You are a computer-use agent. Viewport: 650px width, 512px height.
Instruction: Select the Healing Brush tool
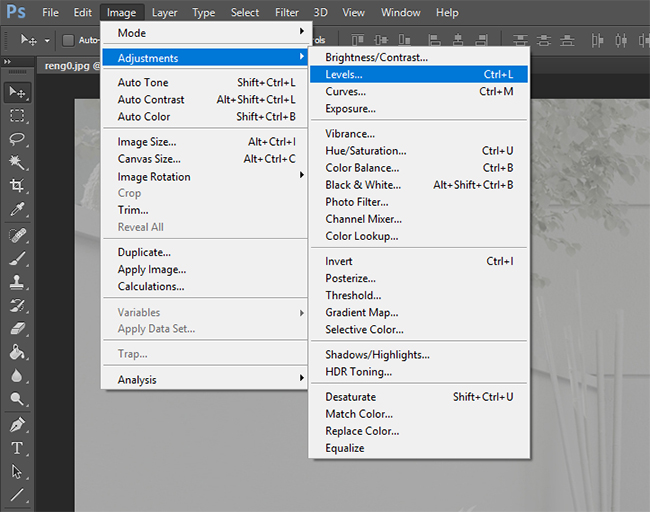click(x=17, y=235)
